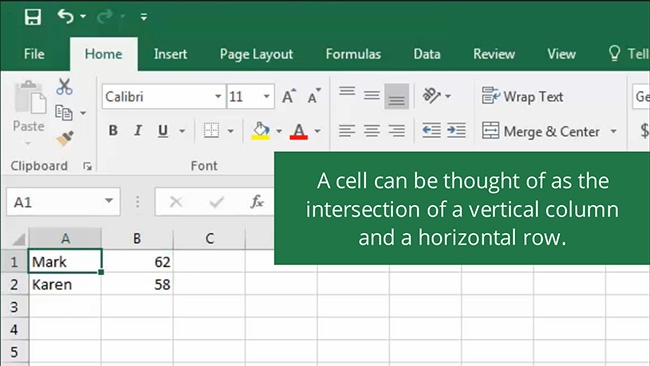Open the Merge & Center dropdown arrow
Screen dimensions: 650x366
tap(614, 131)
